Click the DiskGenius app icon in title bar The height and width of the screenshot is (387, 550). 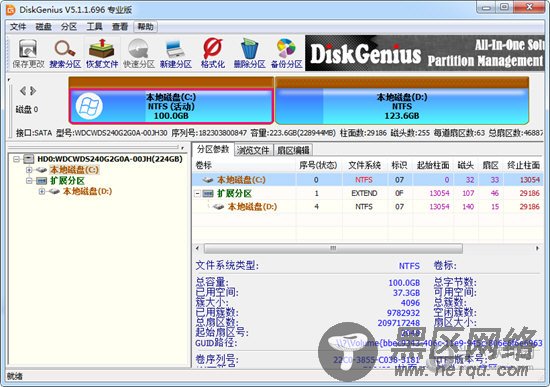pyautogui.click(x=11, y=9)
